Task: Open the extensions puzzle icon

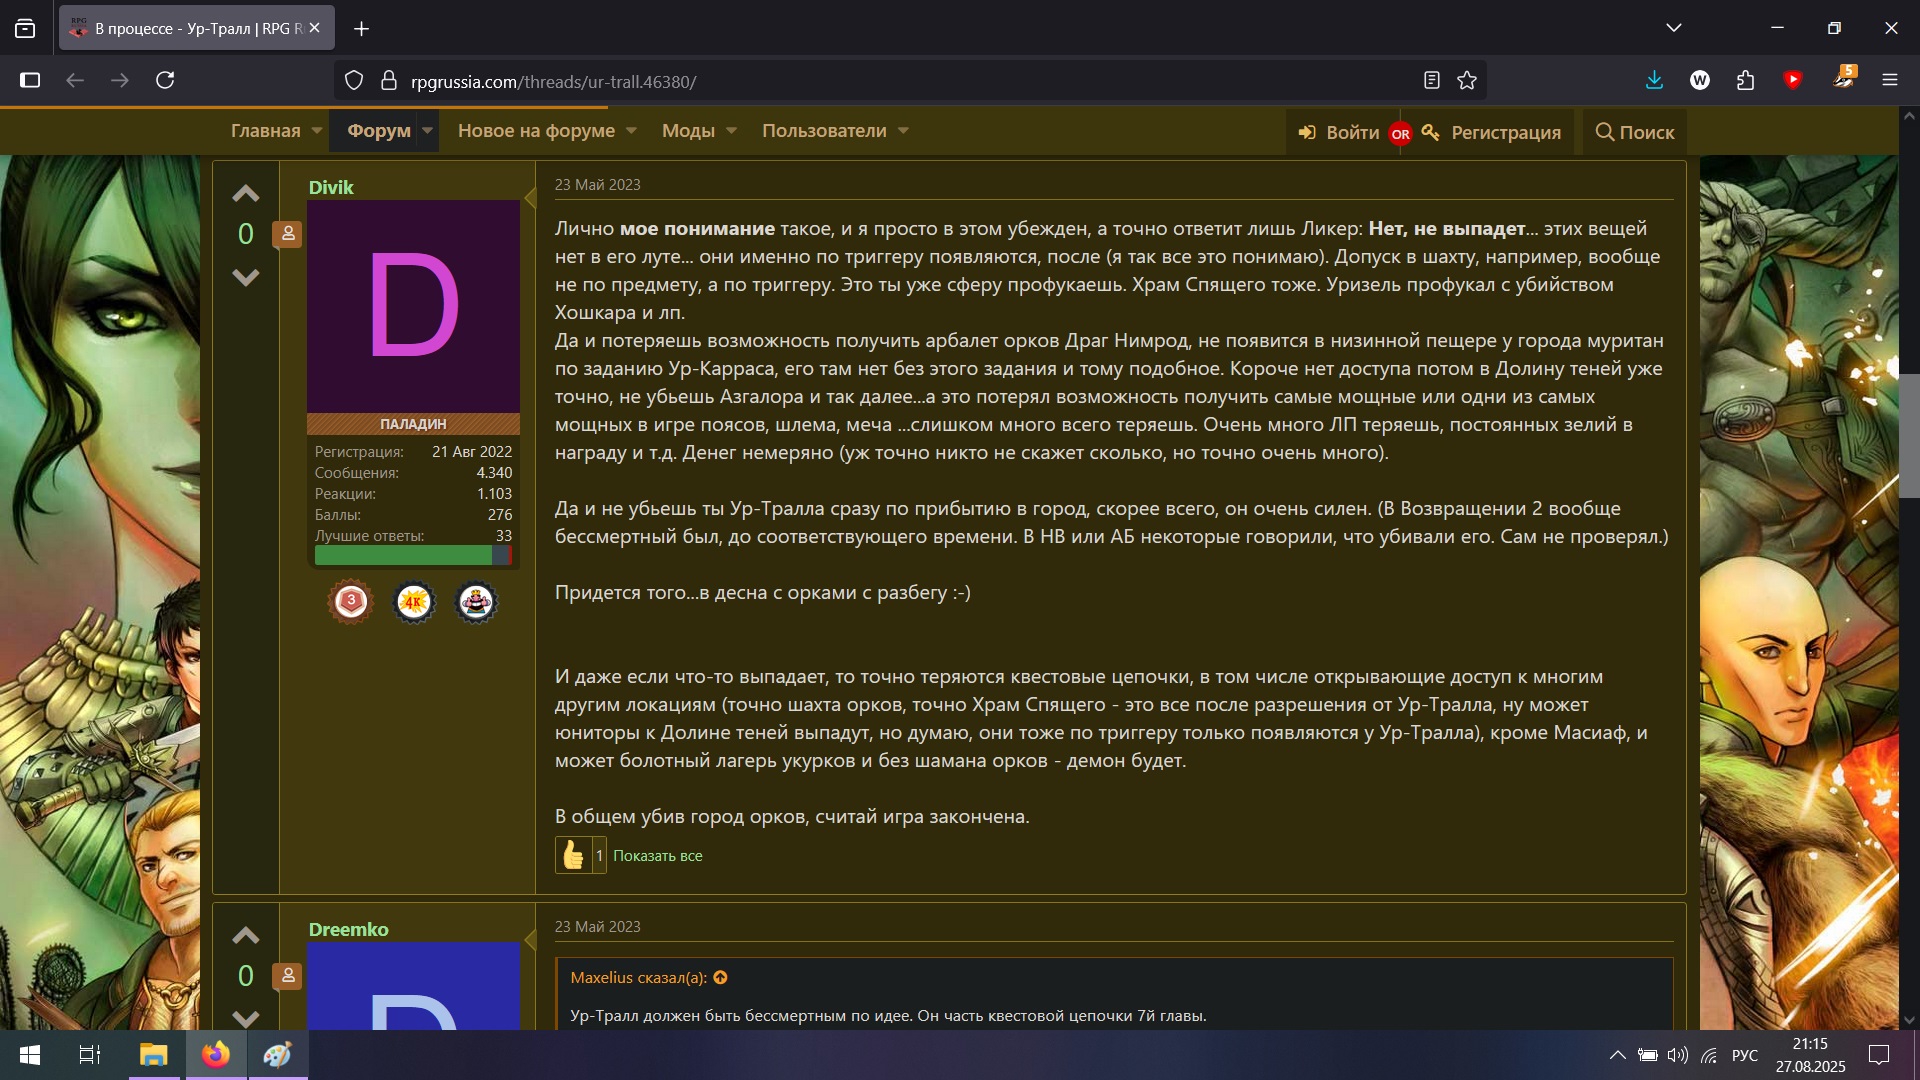Action: click(x=1746, y=81)
